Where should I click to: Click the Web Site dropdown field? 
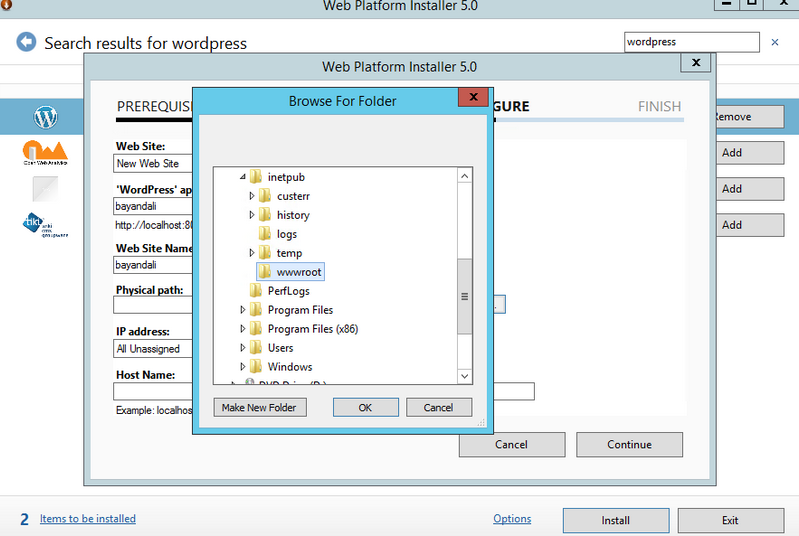(153, 164)
